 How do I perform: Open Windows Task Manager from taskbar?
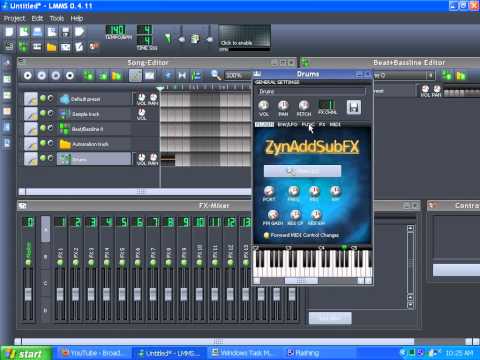click(244, 353)
